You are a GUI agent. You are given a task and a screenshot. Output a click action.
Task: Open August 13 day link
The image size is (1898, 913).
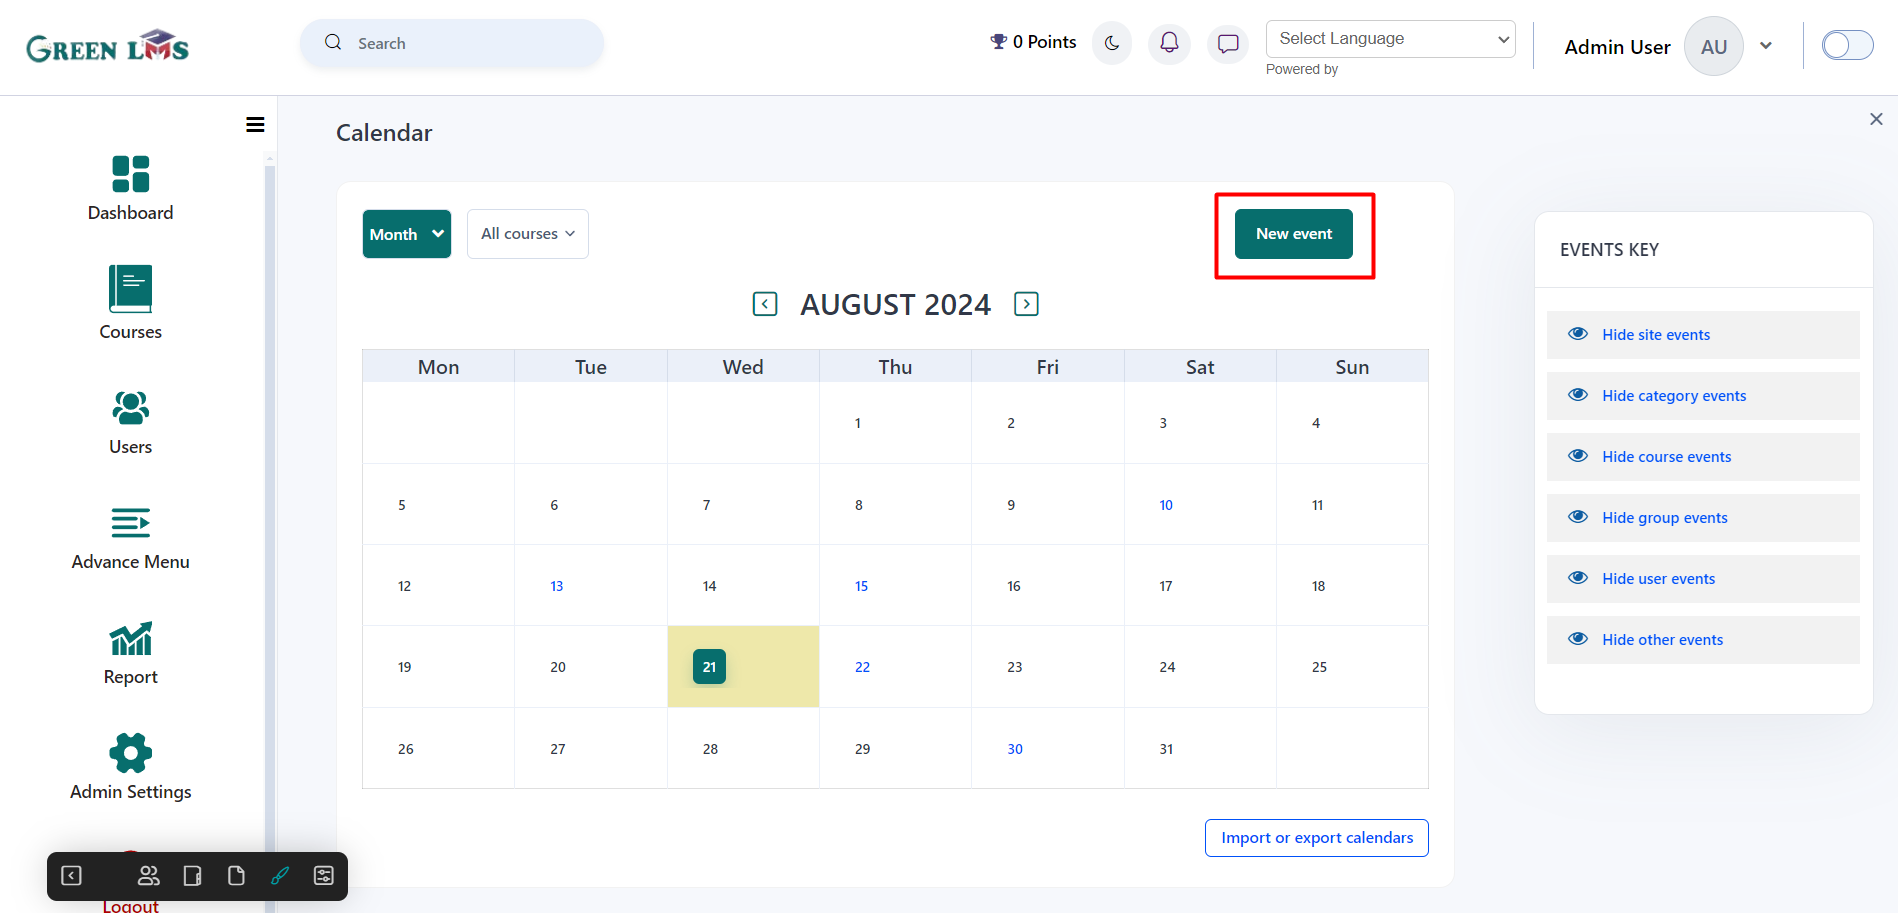[557, 586]
